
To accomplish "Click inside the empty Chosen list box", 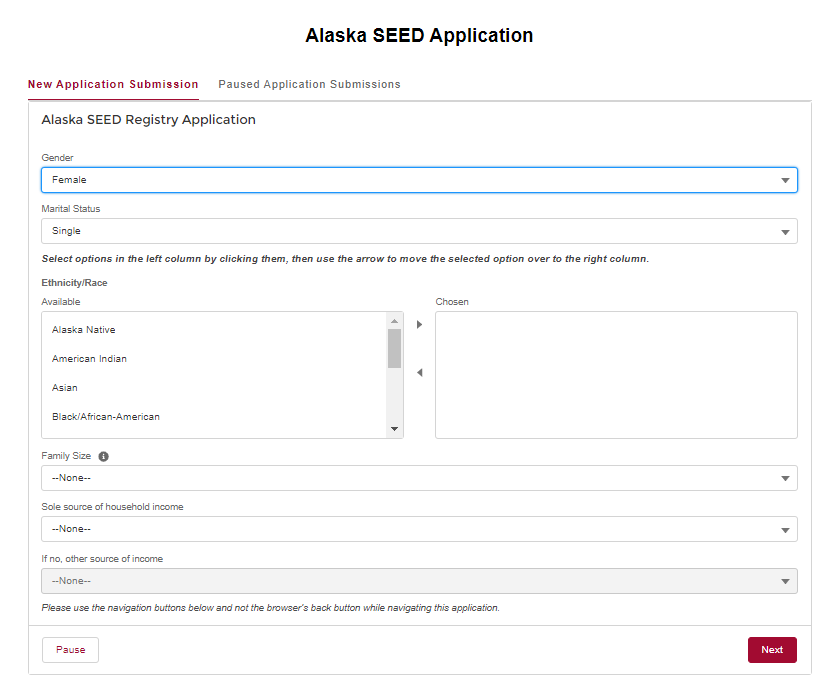I will point(616,375).
